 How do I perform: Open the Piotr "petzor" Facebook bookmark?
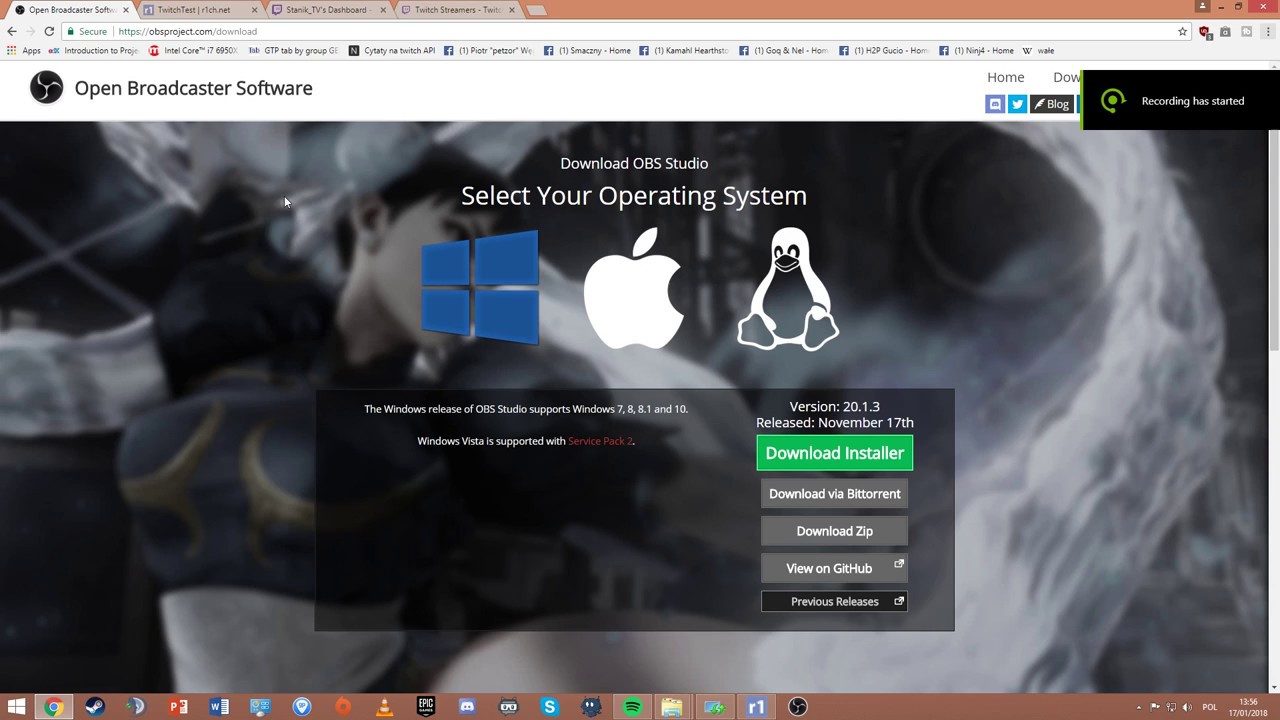coord(489,51)
